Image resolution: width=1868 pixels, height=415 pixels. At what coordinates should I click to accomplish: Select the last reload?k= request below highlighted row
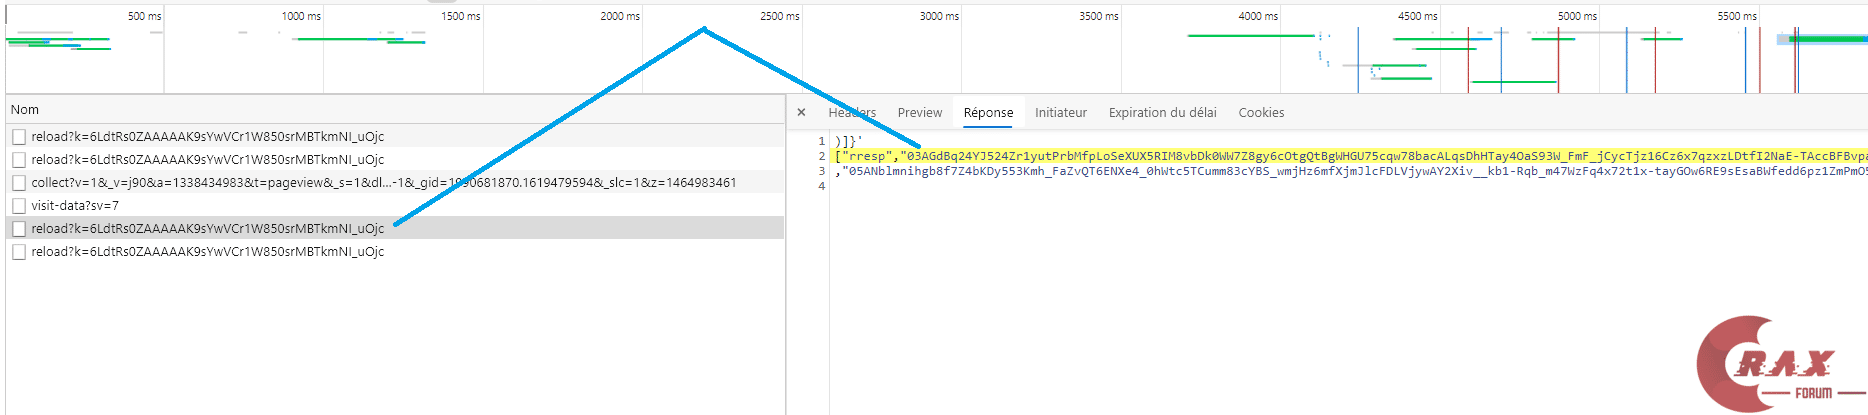coord(395,252)
